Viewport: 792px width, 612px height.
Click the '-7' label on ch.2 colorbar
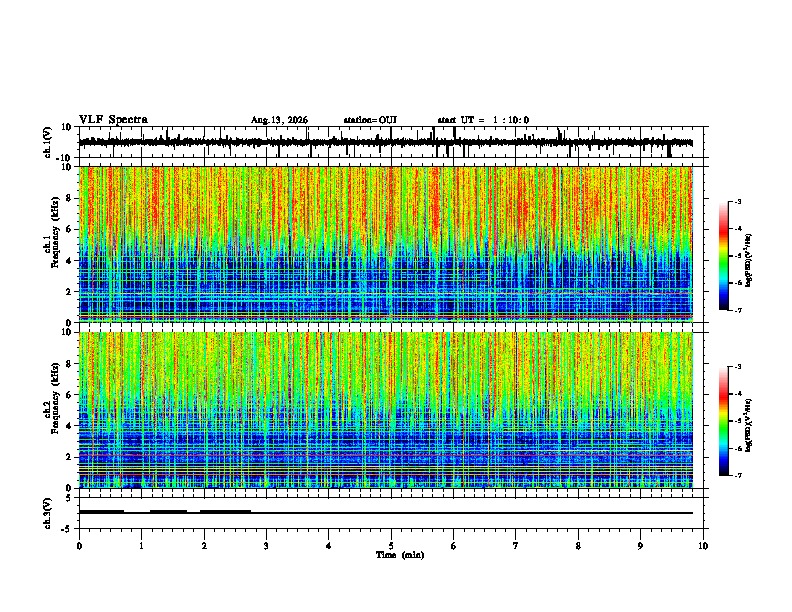[738, 475]
